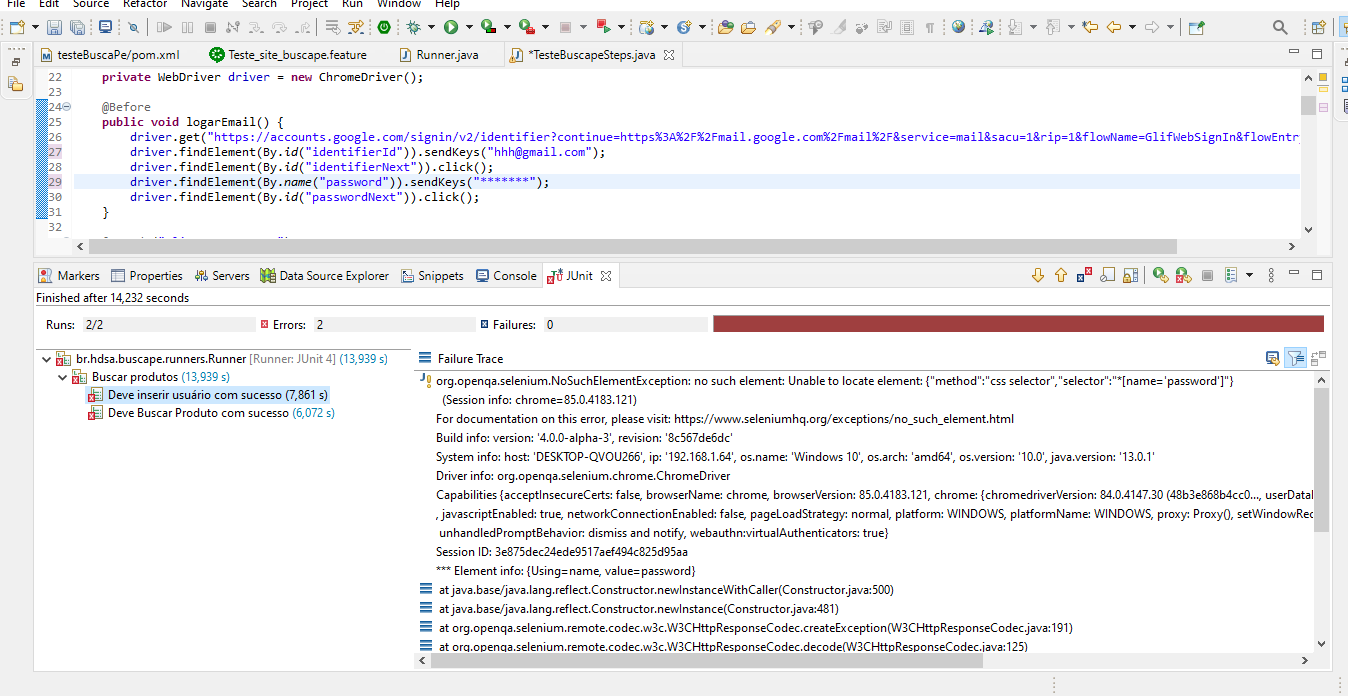The image size is (1348, 696).
Task: Toggle Filter Stack Trace button
Action: pyautogui.click(x=1295, y=358)
